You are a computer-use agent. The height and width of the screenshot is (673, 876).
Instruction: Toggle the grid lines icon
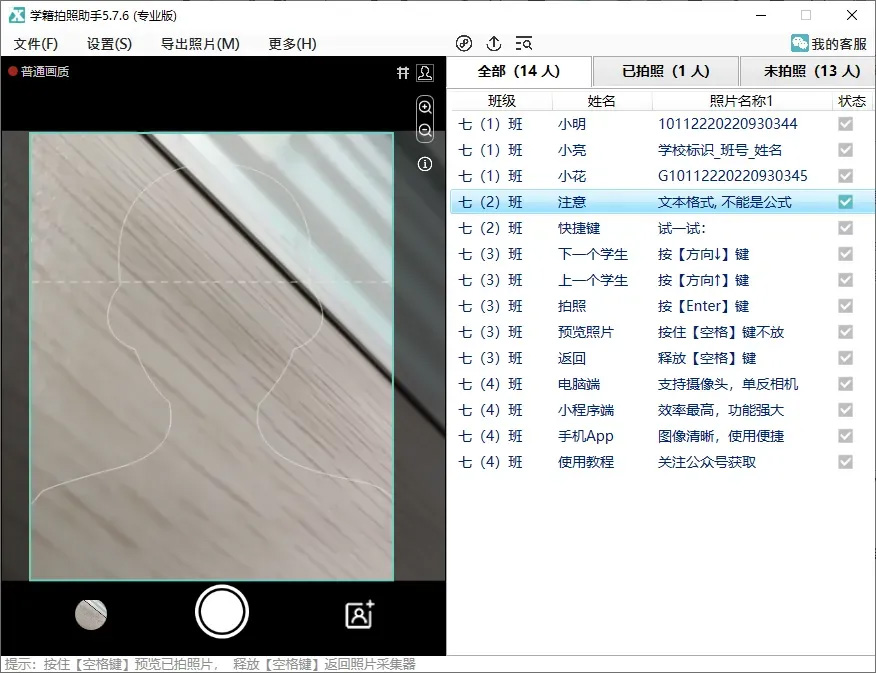(x=403, y=72)
